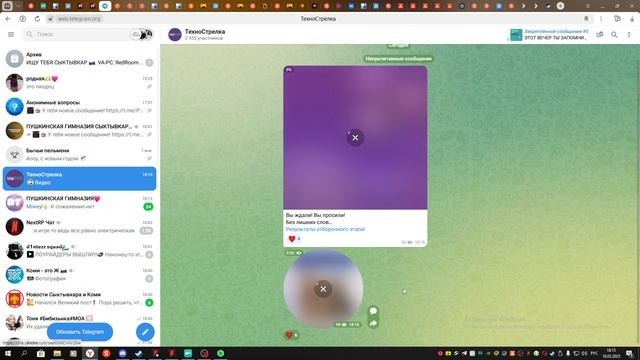
Task: Open the browser downloads icon
Action: coord(632,19)
